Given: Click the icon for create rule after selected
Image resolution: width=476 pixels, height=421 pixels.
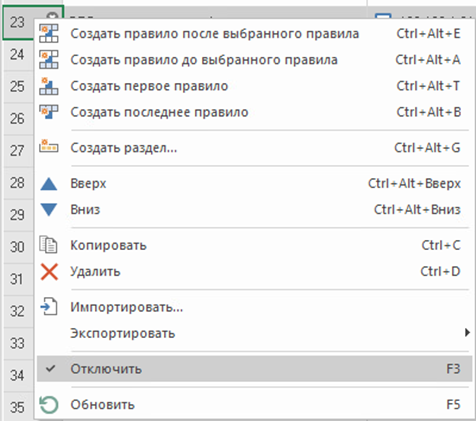Looking at the screenshot, I should 49,33.
